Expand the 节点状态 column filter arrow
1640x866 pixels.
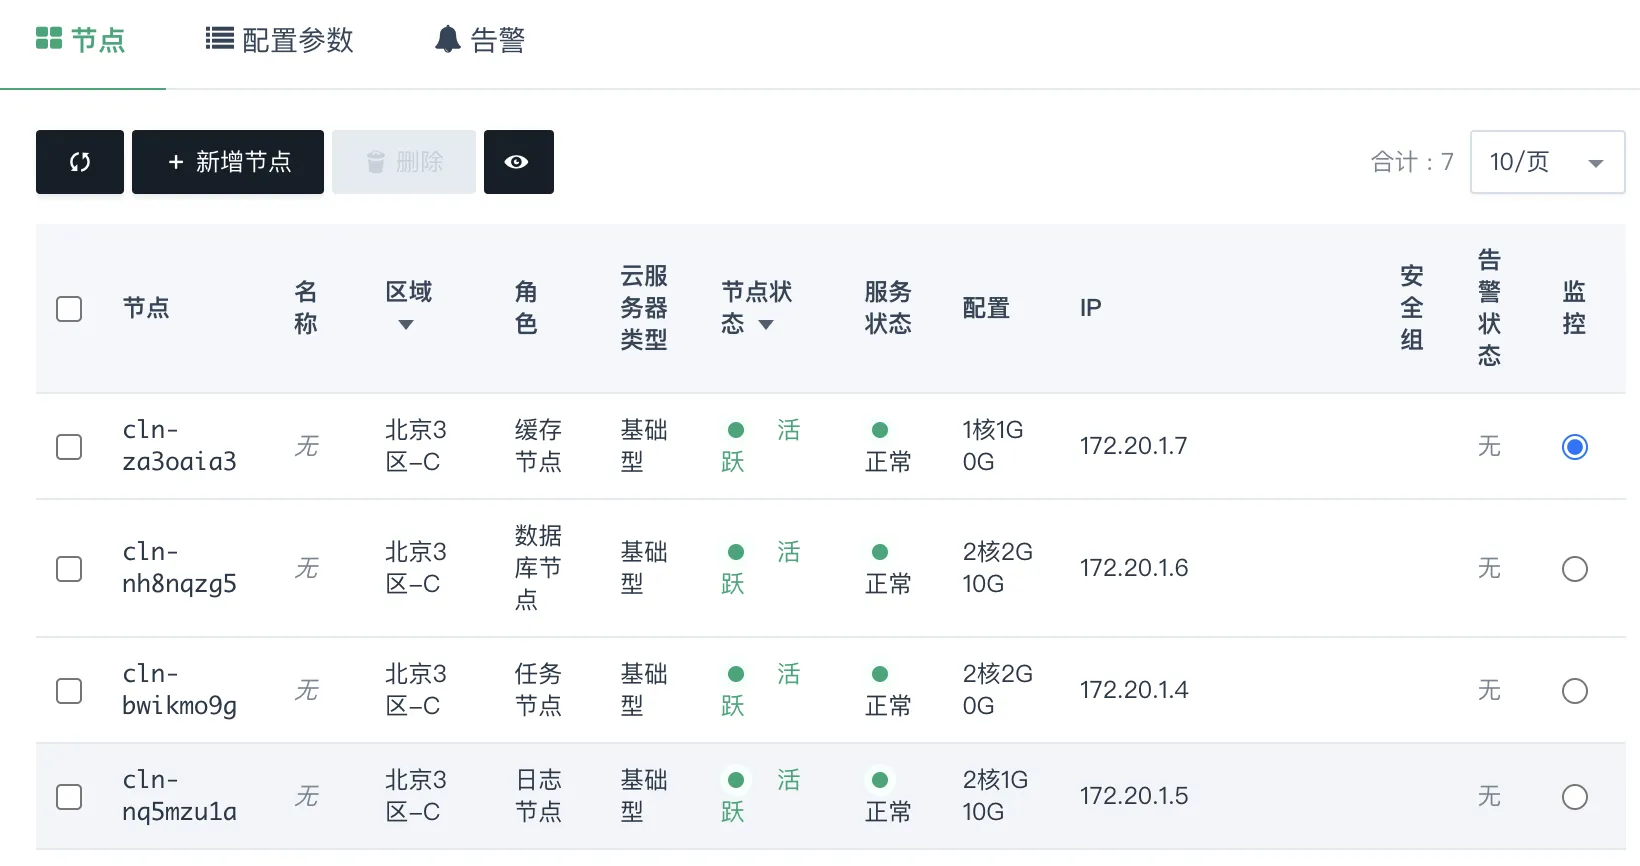766,325
